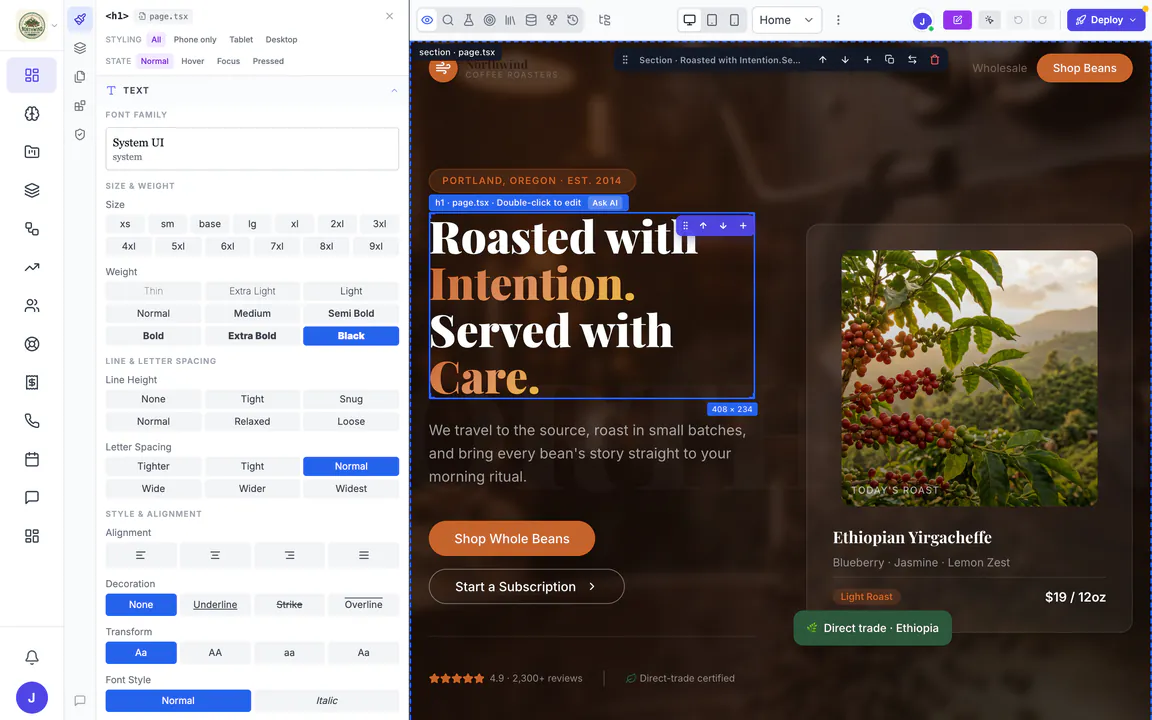The height and width of the screenshot is (720, 1152).
Task: Open the lifebuoy support icon
Action: click(32, 344)
